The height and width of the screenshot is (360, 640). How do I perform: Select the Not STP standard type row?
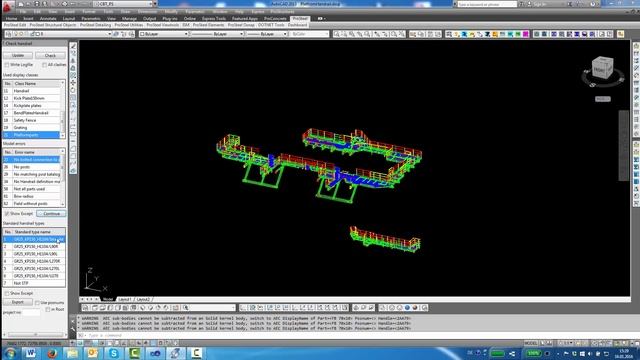[x=34, y=283]
